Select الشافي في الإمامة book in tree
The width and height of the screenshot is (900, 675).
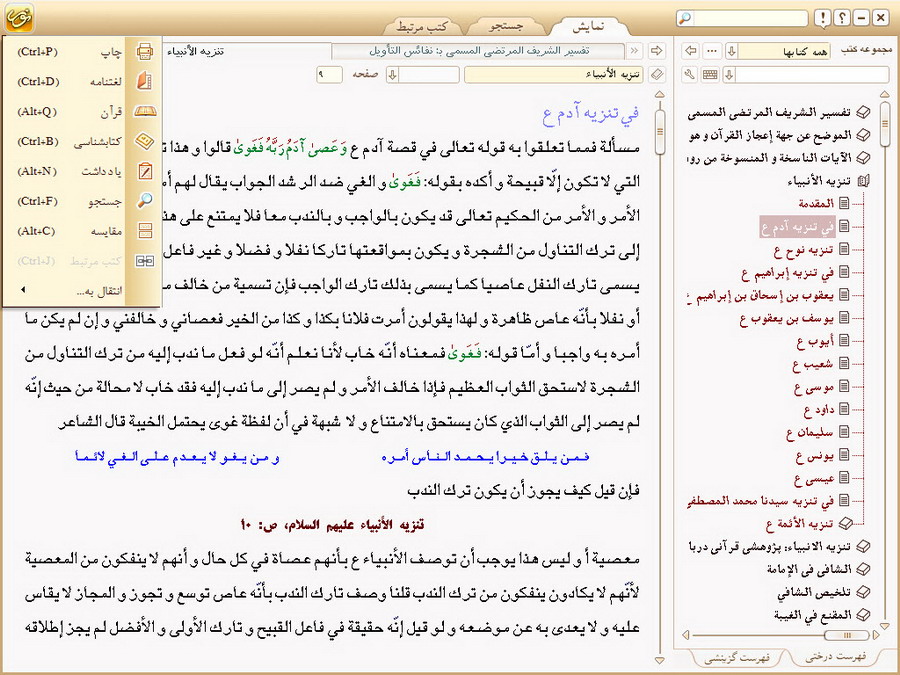pyautogui.click(x=809, y=569)
